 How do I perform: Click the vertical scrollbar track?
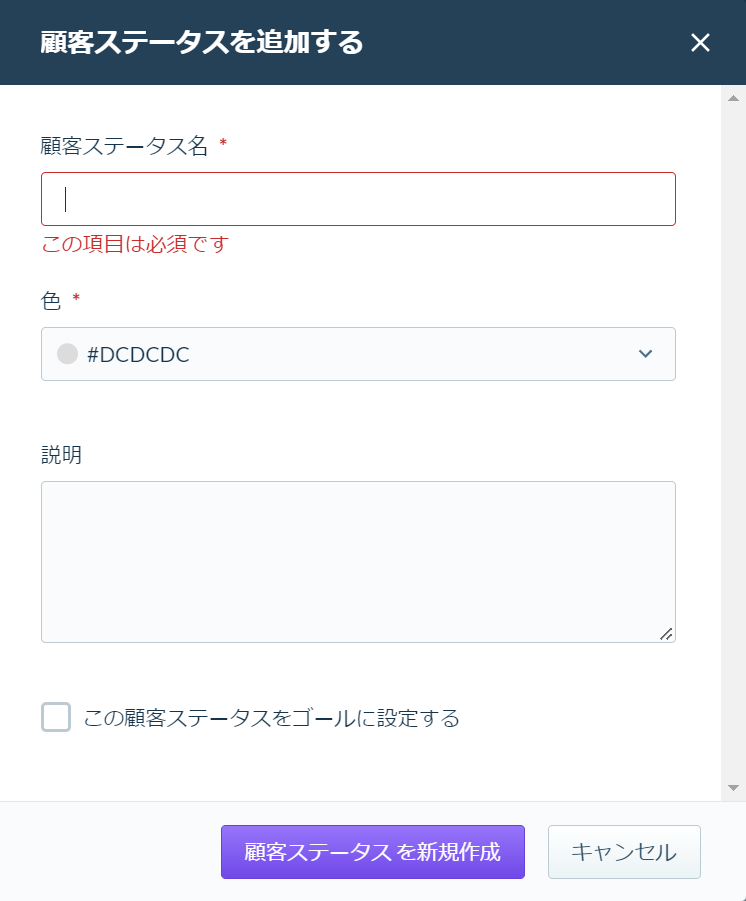click(733, 442)
